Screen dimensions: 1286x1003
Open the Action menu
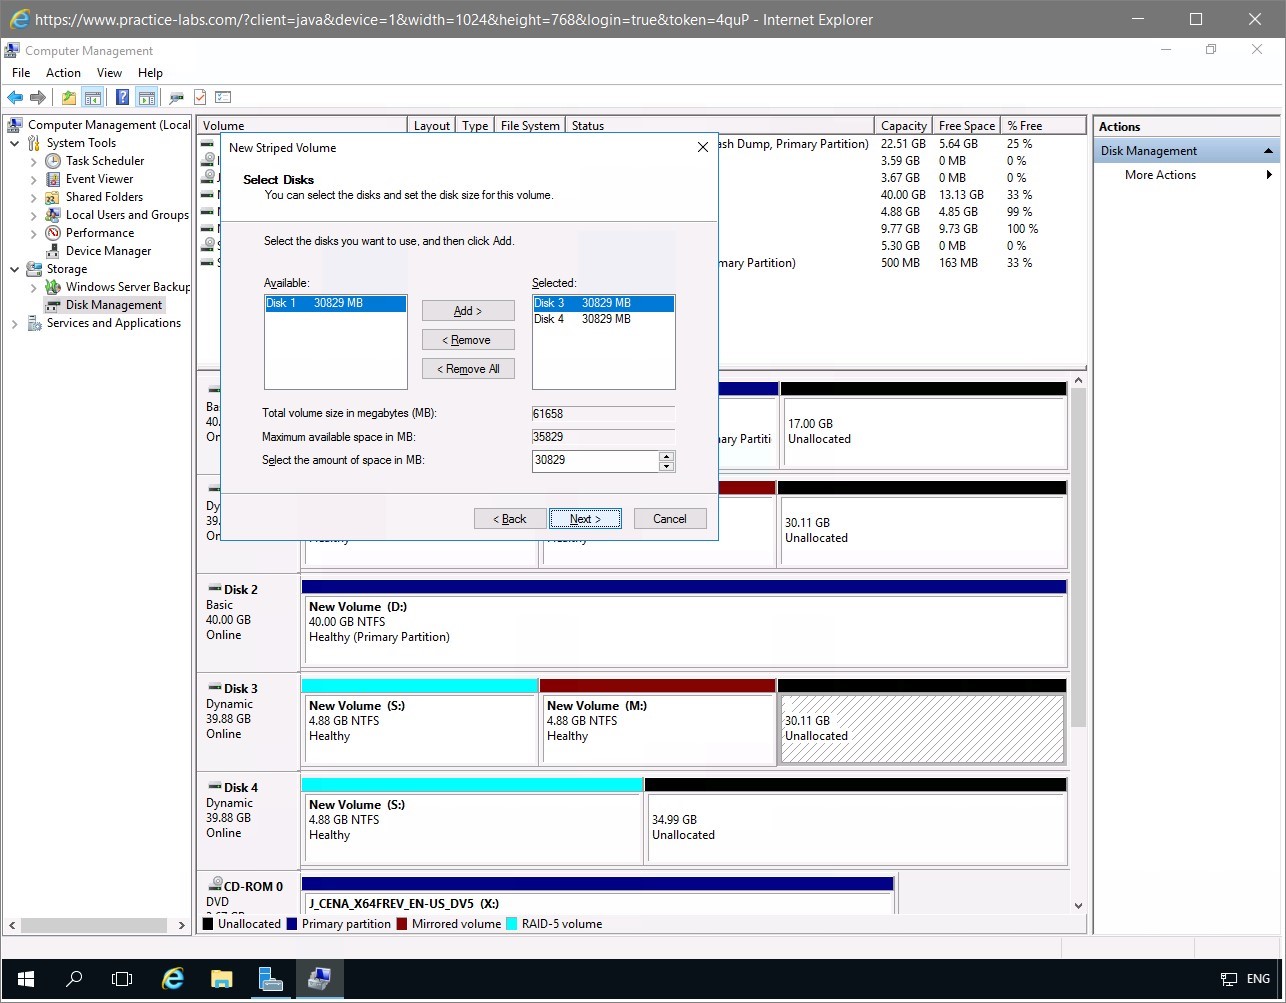pyautogui.click(x=63, y=73)
